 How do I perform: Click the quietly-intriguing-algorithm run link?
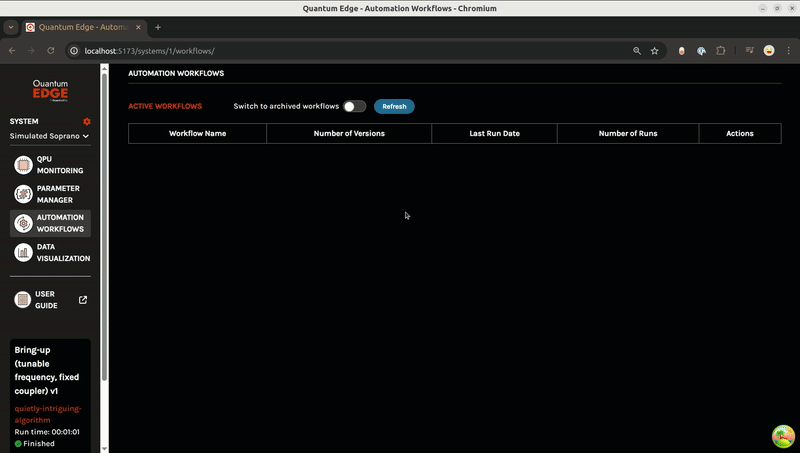47,414
